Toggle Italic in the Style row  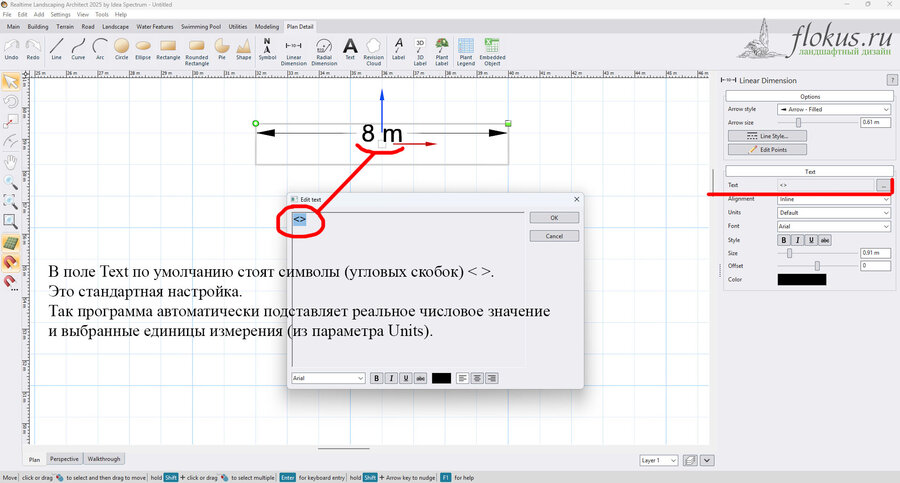pyautogui.click(x=797, y=240)
